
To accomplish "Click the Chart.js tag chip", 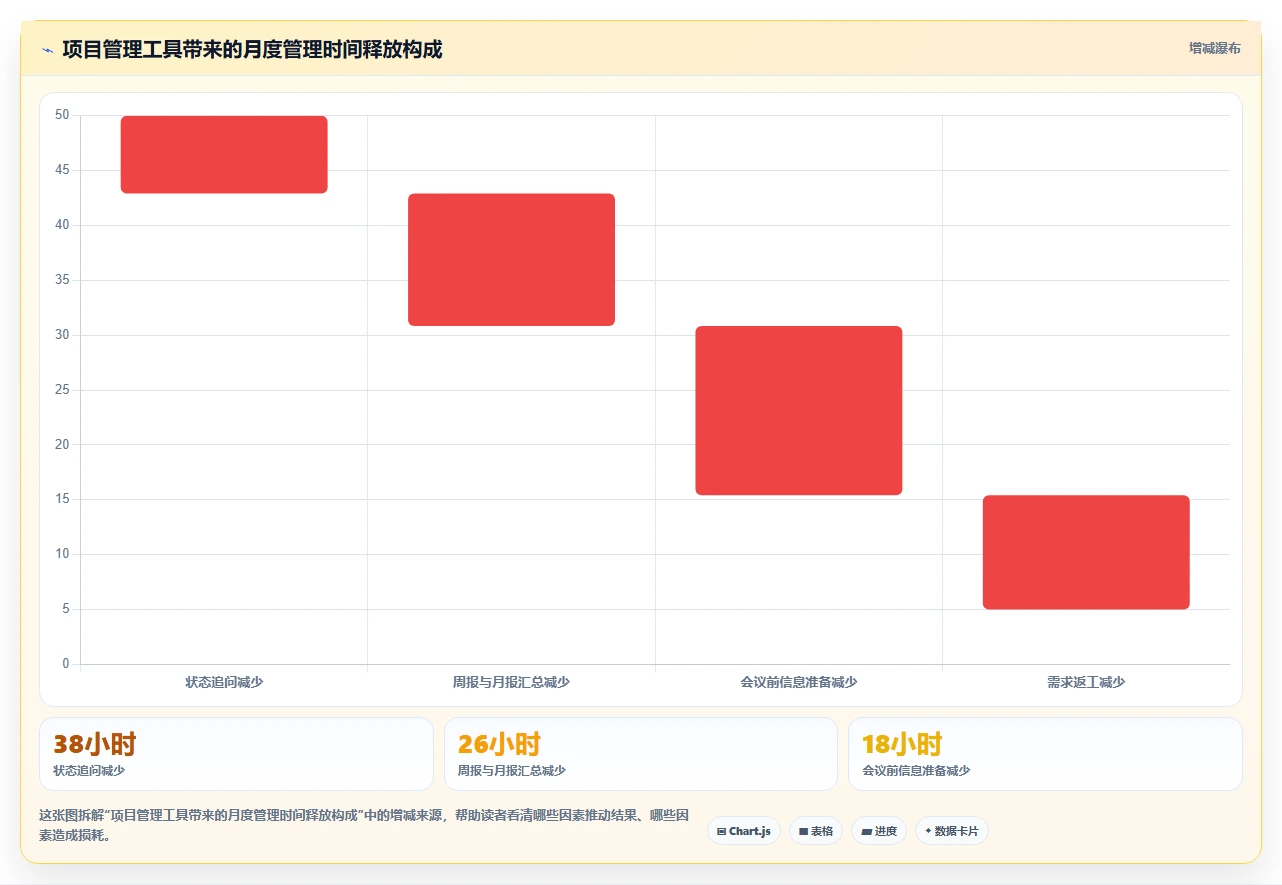I will point(743,831).
